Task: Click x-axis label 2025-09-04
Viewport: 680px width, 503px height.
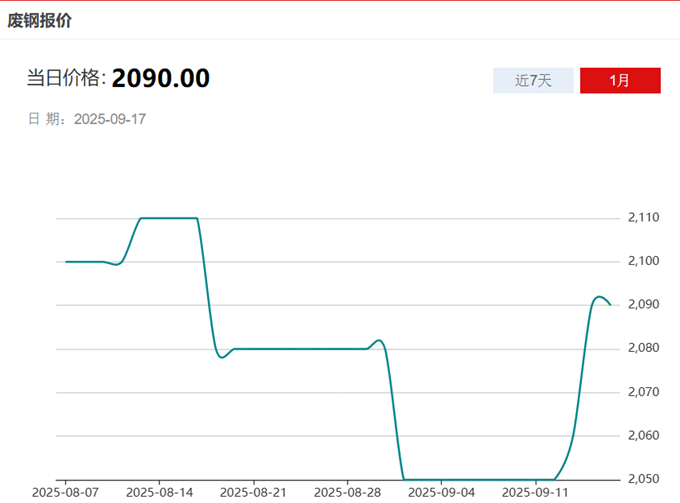Action: point(441,493)
